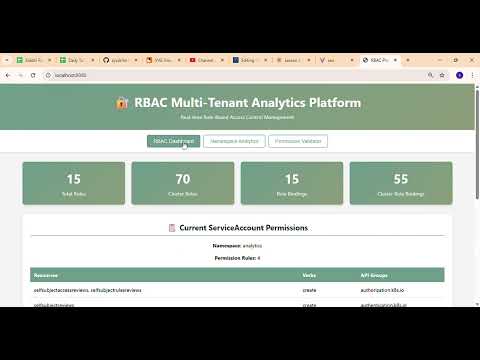Open the browser profile avatar
This screenshot has height=360, width=480.
pyautogui.click(x=460, y=75)
